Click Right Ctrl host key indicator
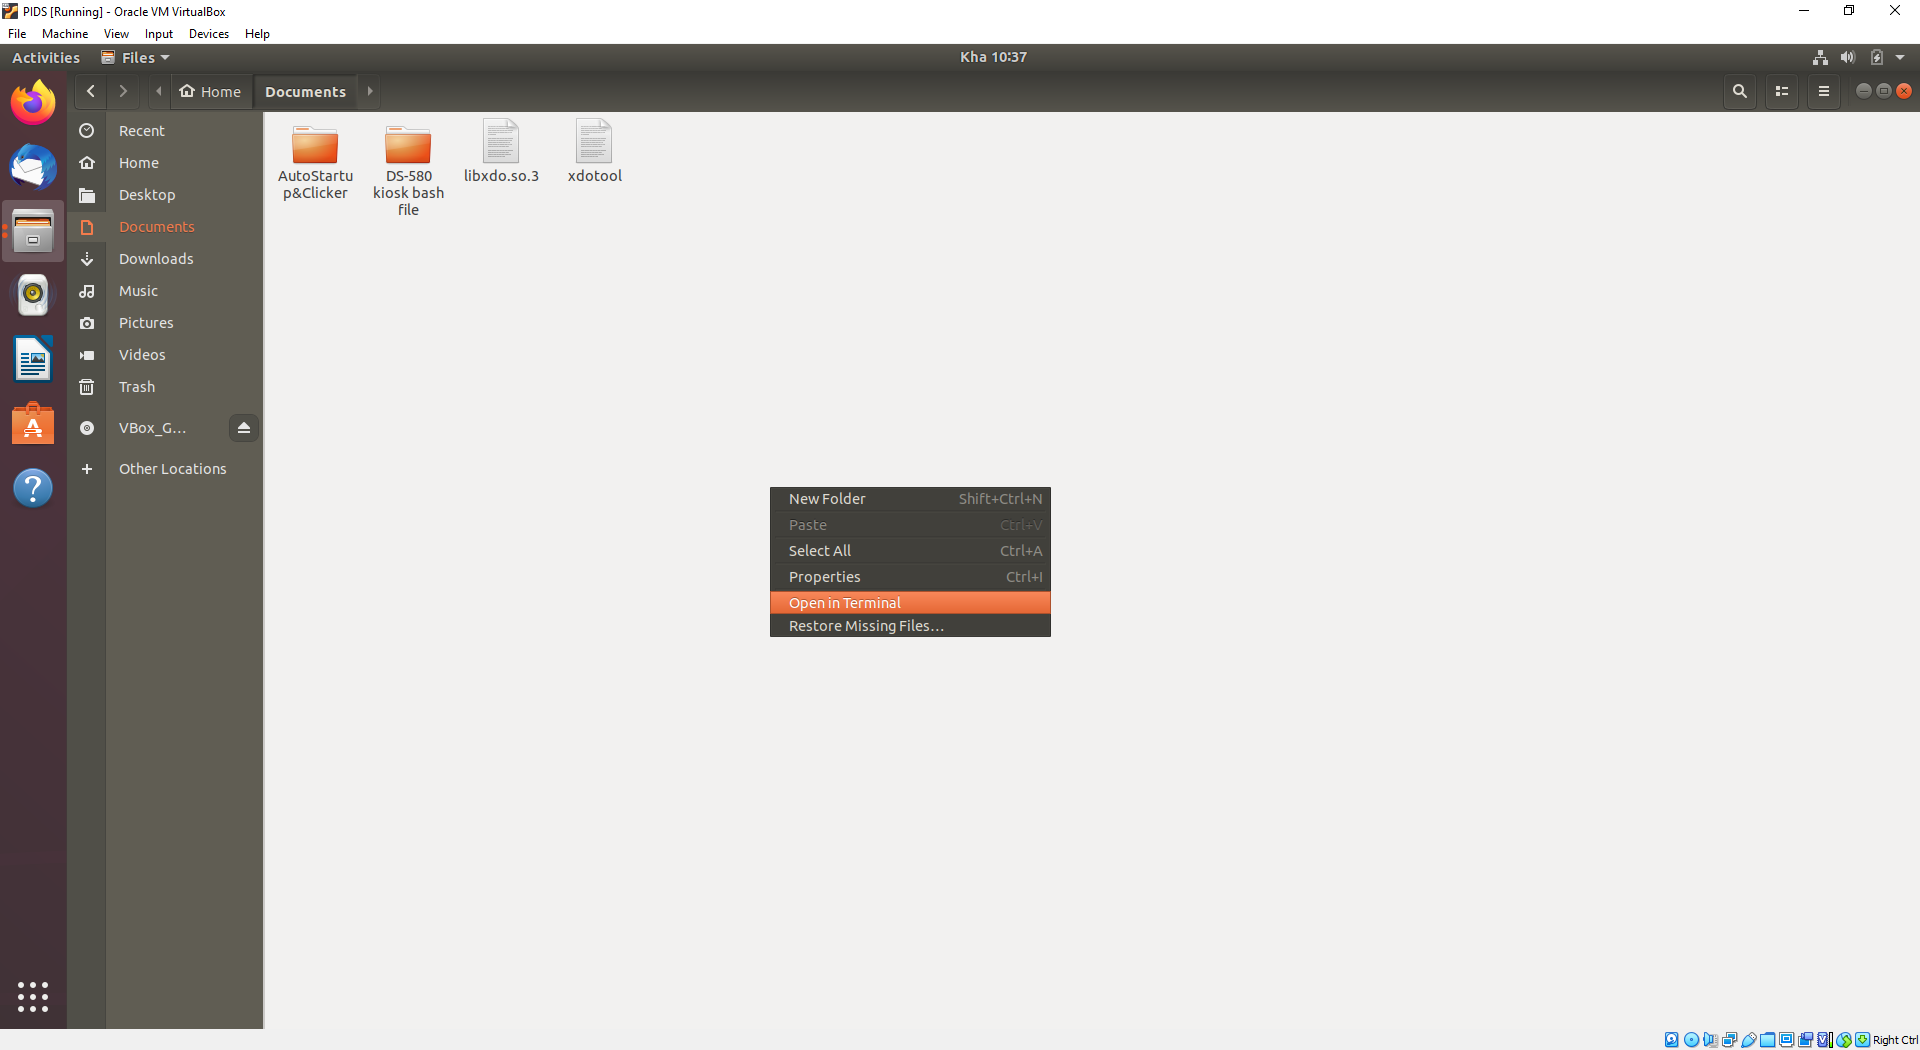The width and height of the screenshot is (1920, 1050). (x=1895, y=1040)
